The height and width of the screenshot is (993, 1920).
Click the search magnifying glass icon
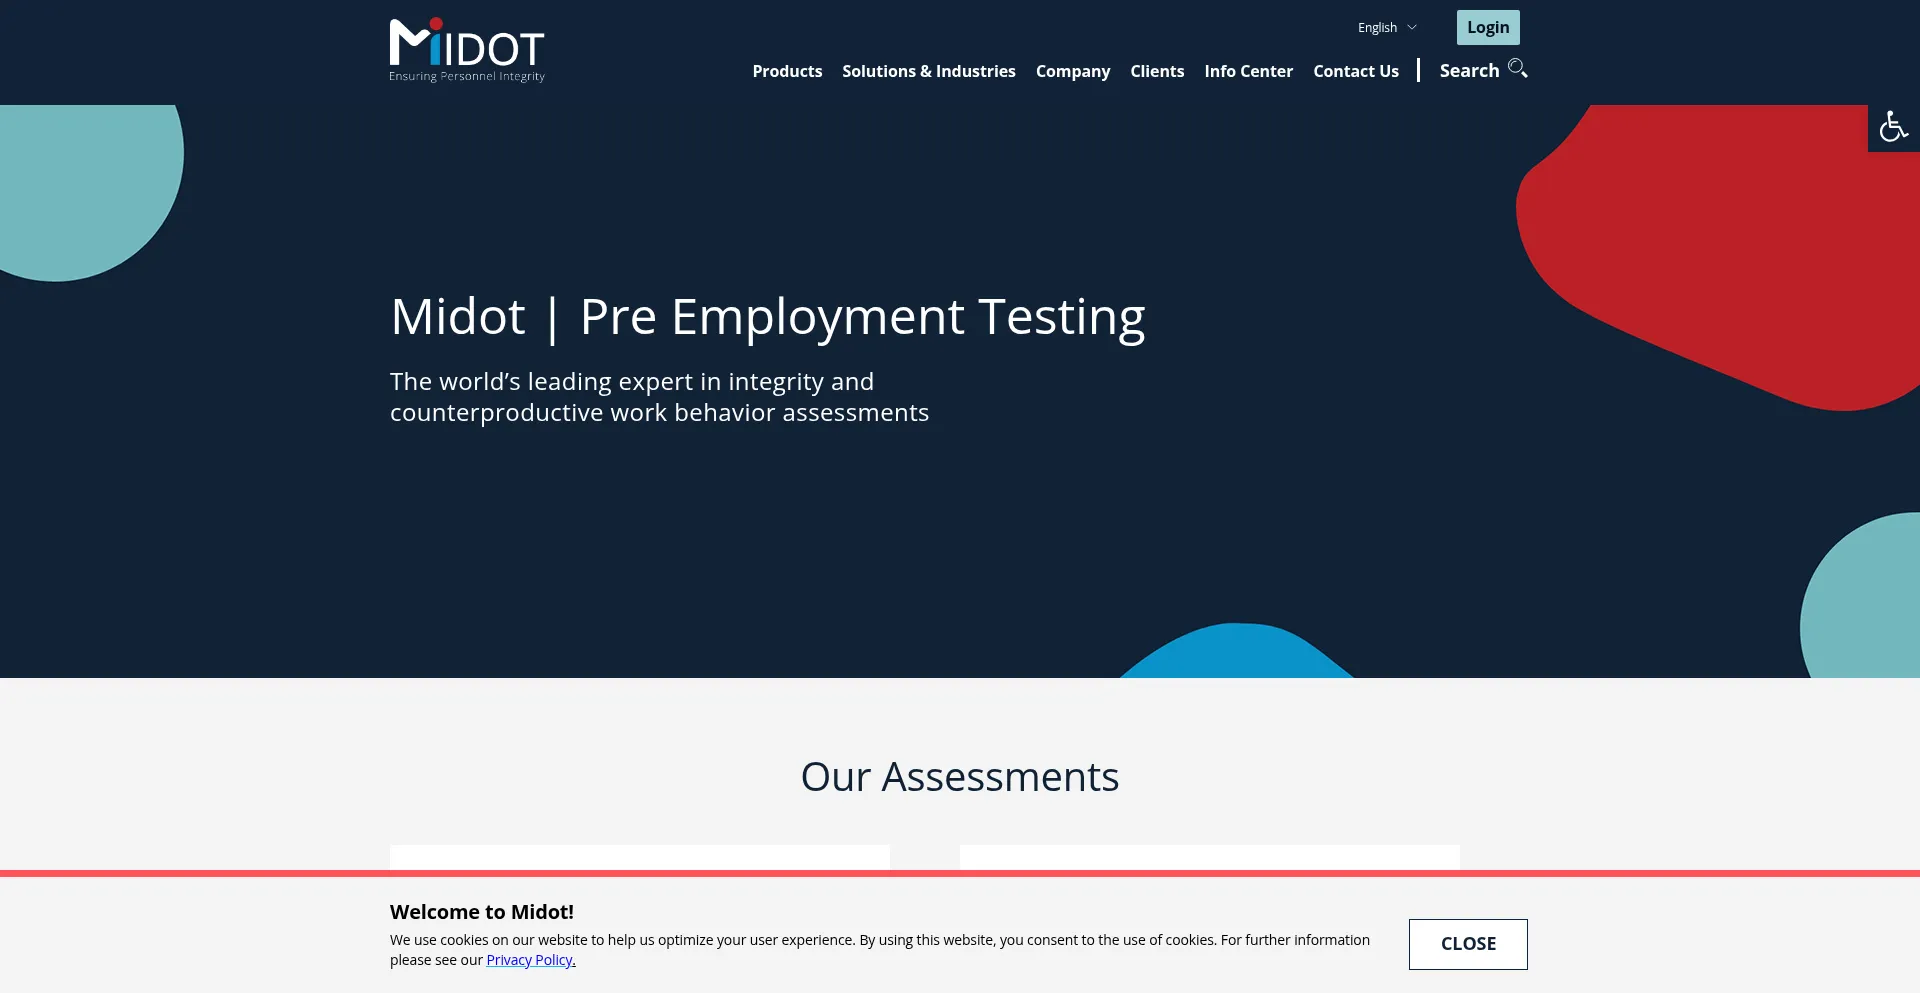point(1517,69)
